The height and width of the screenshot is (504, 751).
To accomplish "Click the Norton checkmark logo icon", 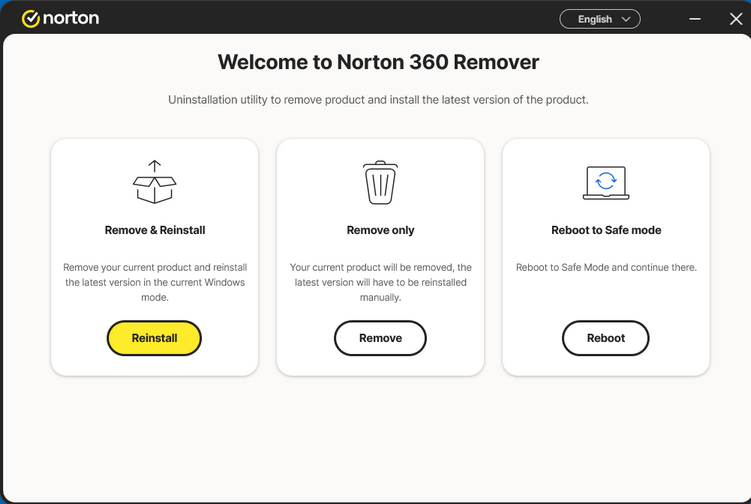I will (30, 19).
